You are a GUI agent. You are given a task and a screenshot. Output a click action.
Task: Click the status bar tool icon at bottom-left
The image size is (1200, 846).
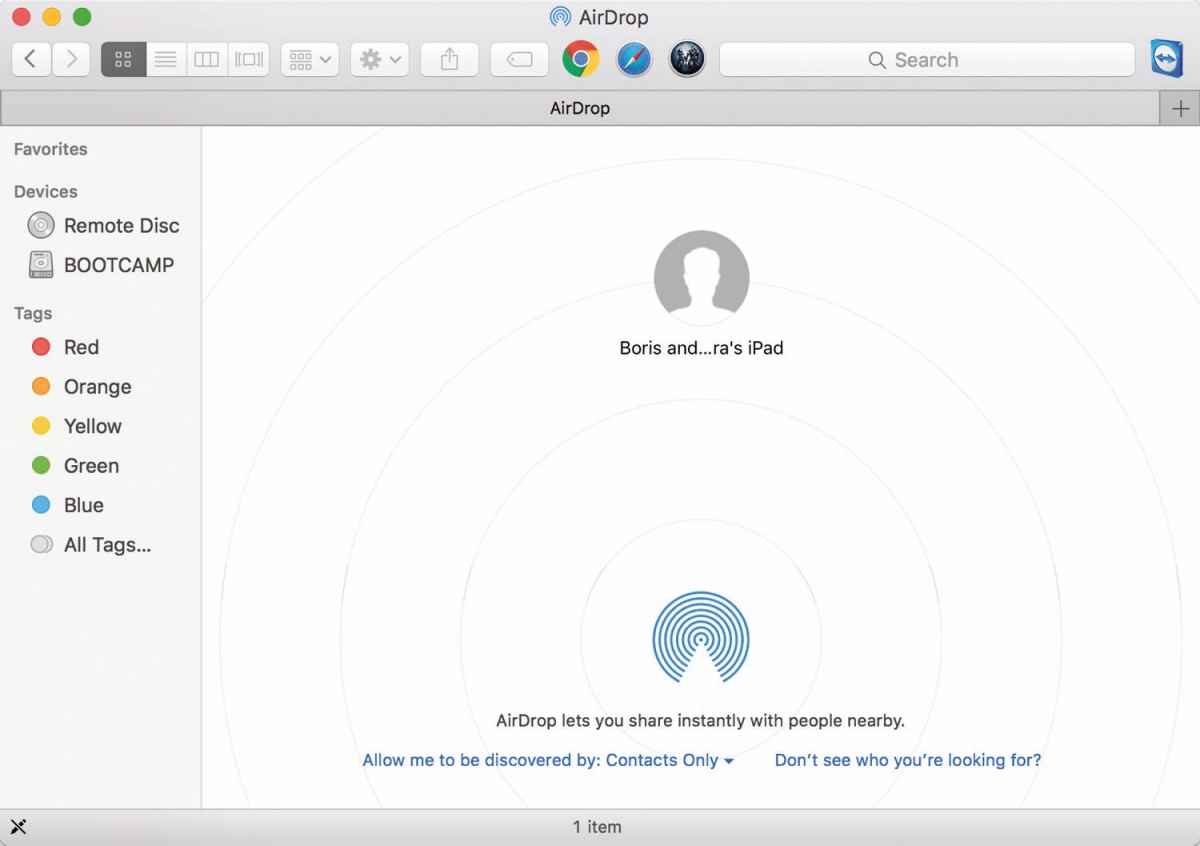18,826
